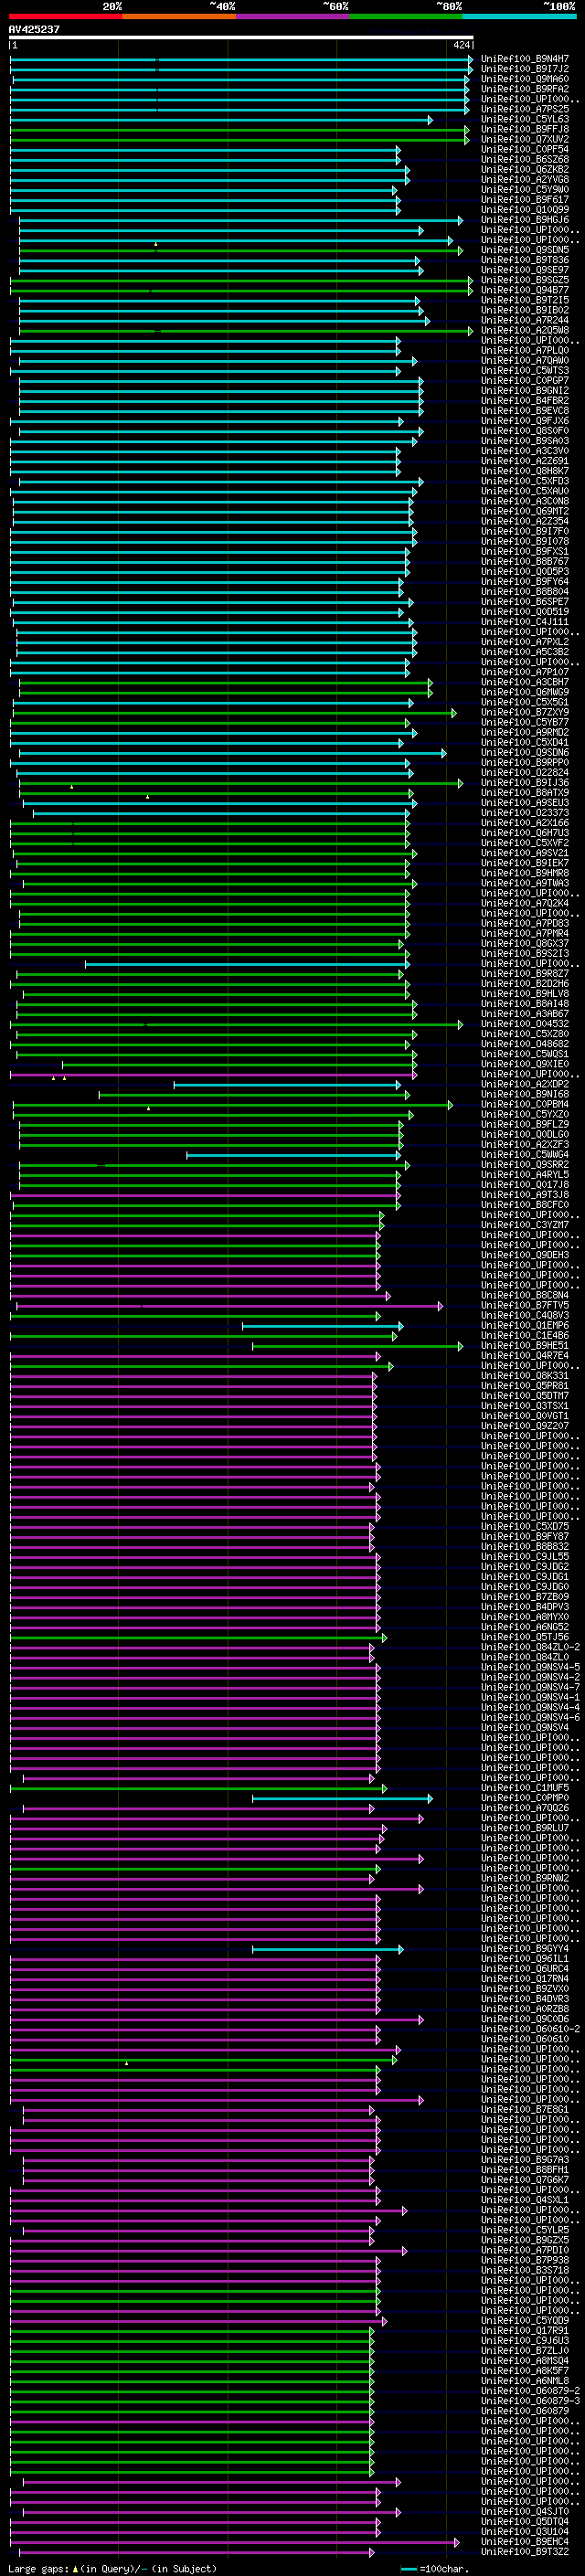Screen dimensions: 585x2576
Task: Click the UniRef100_Q94B77 label
Action: click(x=525, y=290)
